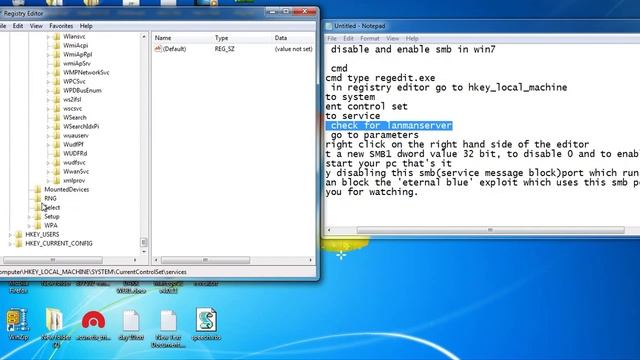Open Registry Editor View menu
The width and height of the screenshot is (640, 360).
[x=36, y=26]
